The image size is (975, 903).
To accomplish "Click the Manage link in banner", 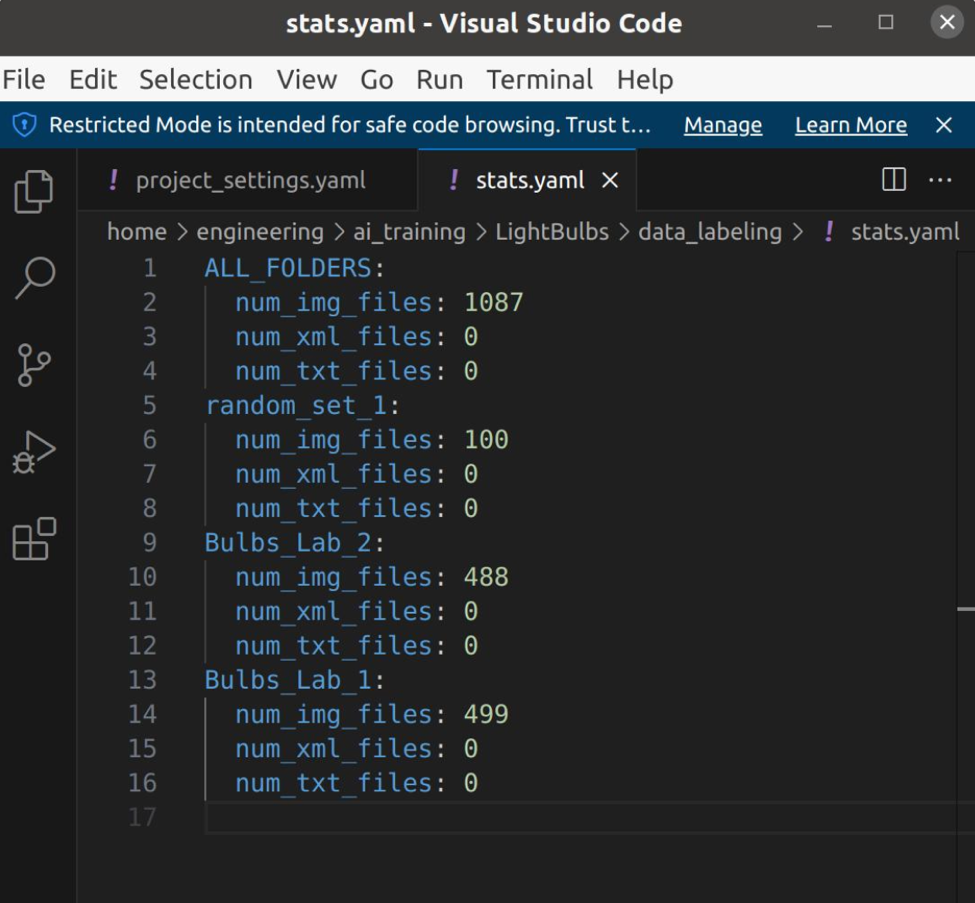I will (x=722, y=125).
